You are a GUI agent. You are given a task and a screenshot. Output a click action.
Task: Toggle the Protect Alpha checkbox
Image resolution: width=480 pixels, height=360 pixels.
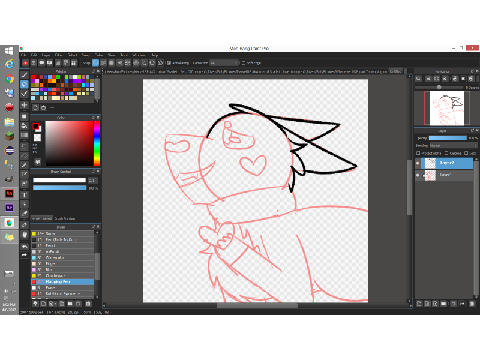pyautogui.click(x=418, y=153)
